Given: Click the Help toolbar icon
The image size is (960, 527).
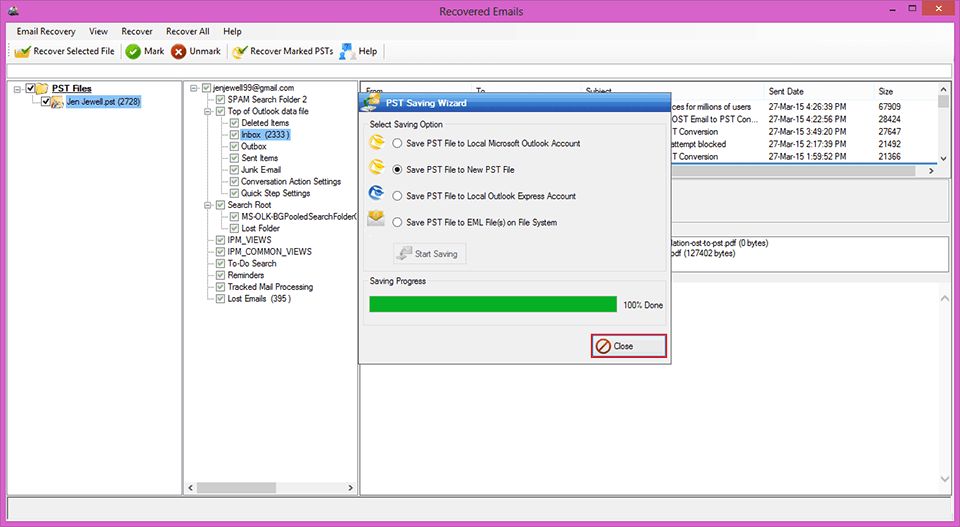Looking at the screenshot, I should point(347,51).
